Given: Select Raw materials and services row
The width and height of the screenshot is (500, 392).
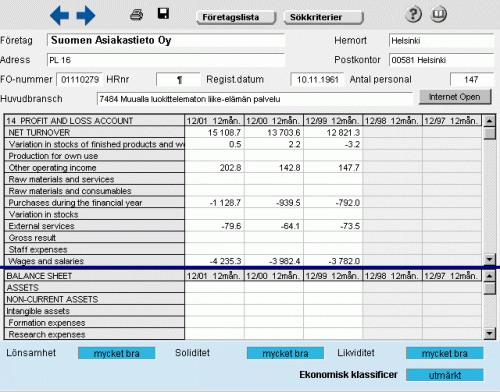Looking at the screenshot, I should (94, 179).
